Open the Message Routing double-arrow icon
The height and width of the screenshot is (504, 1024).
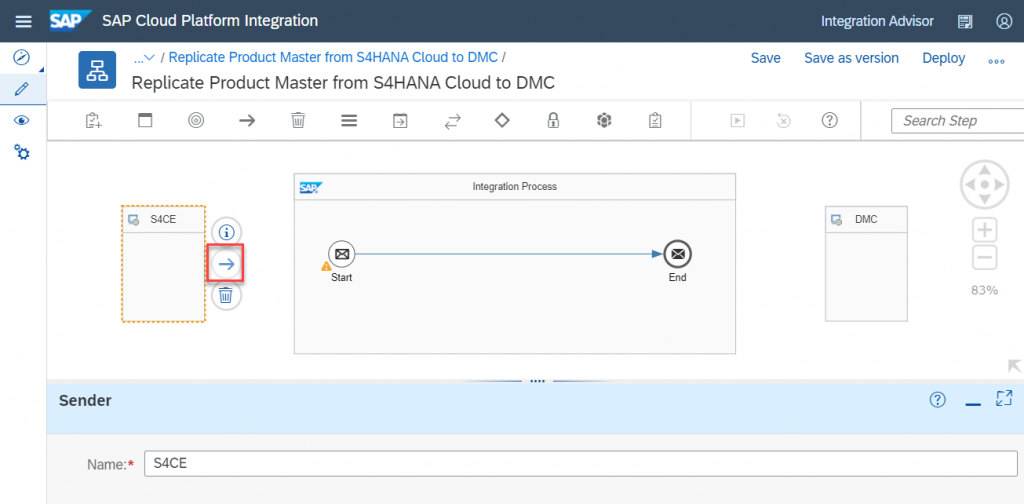tap(453, 121)
